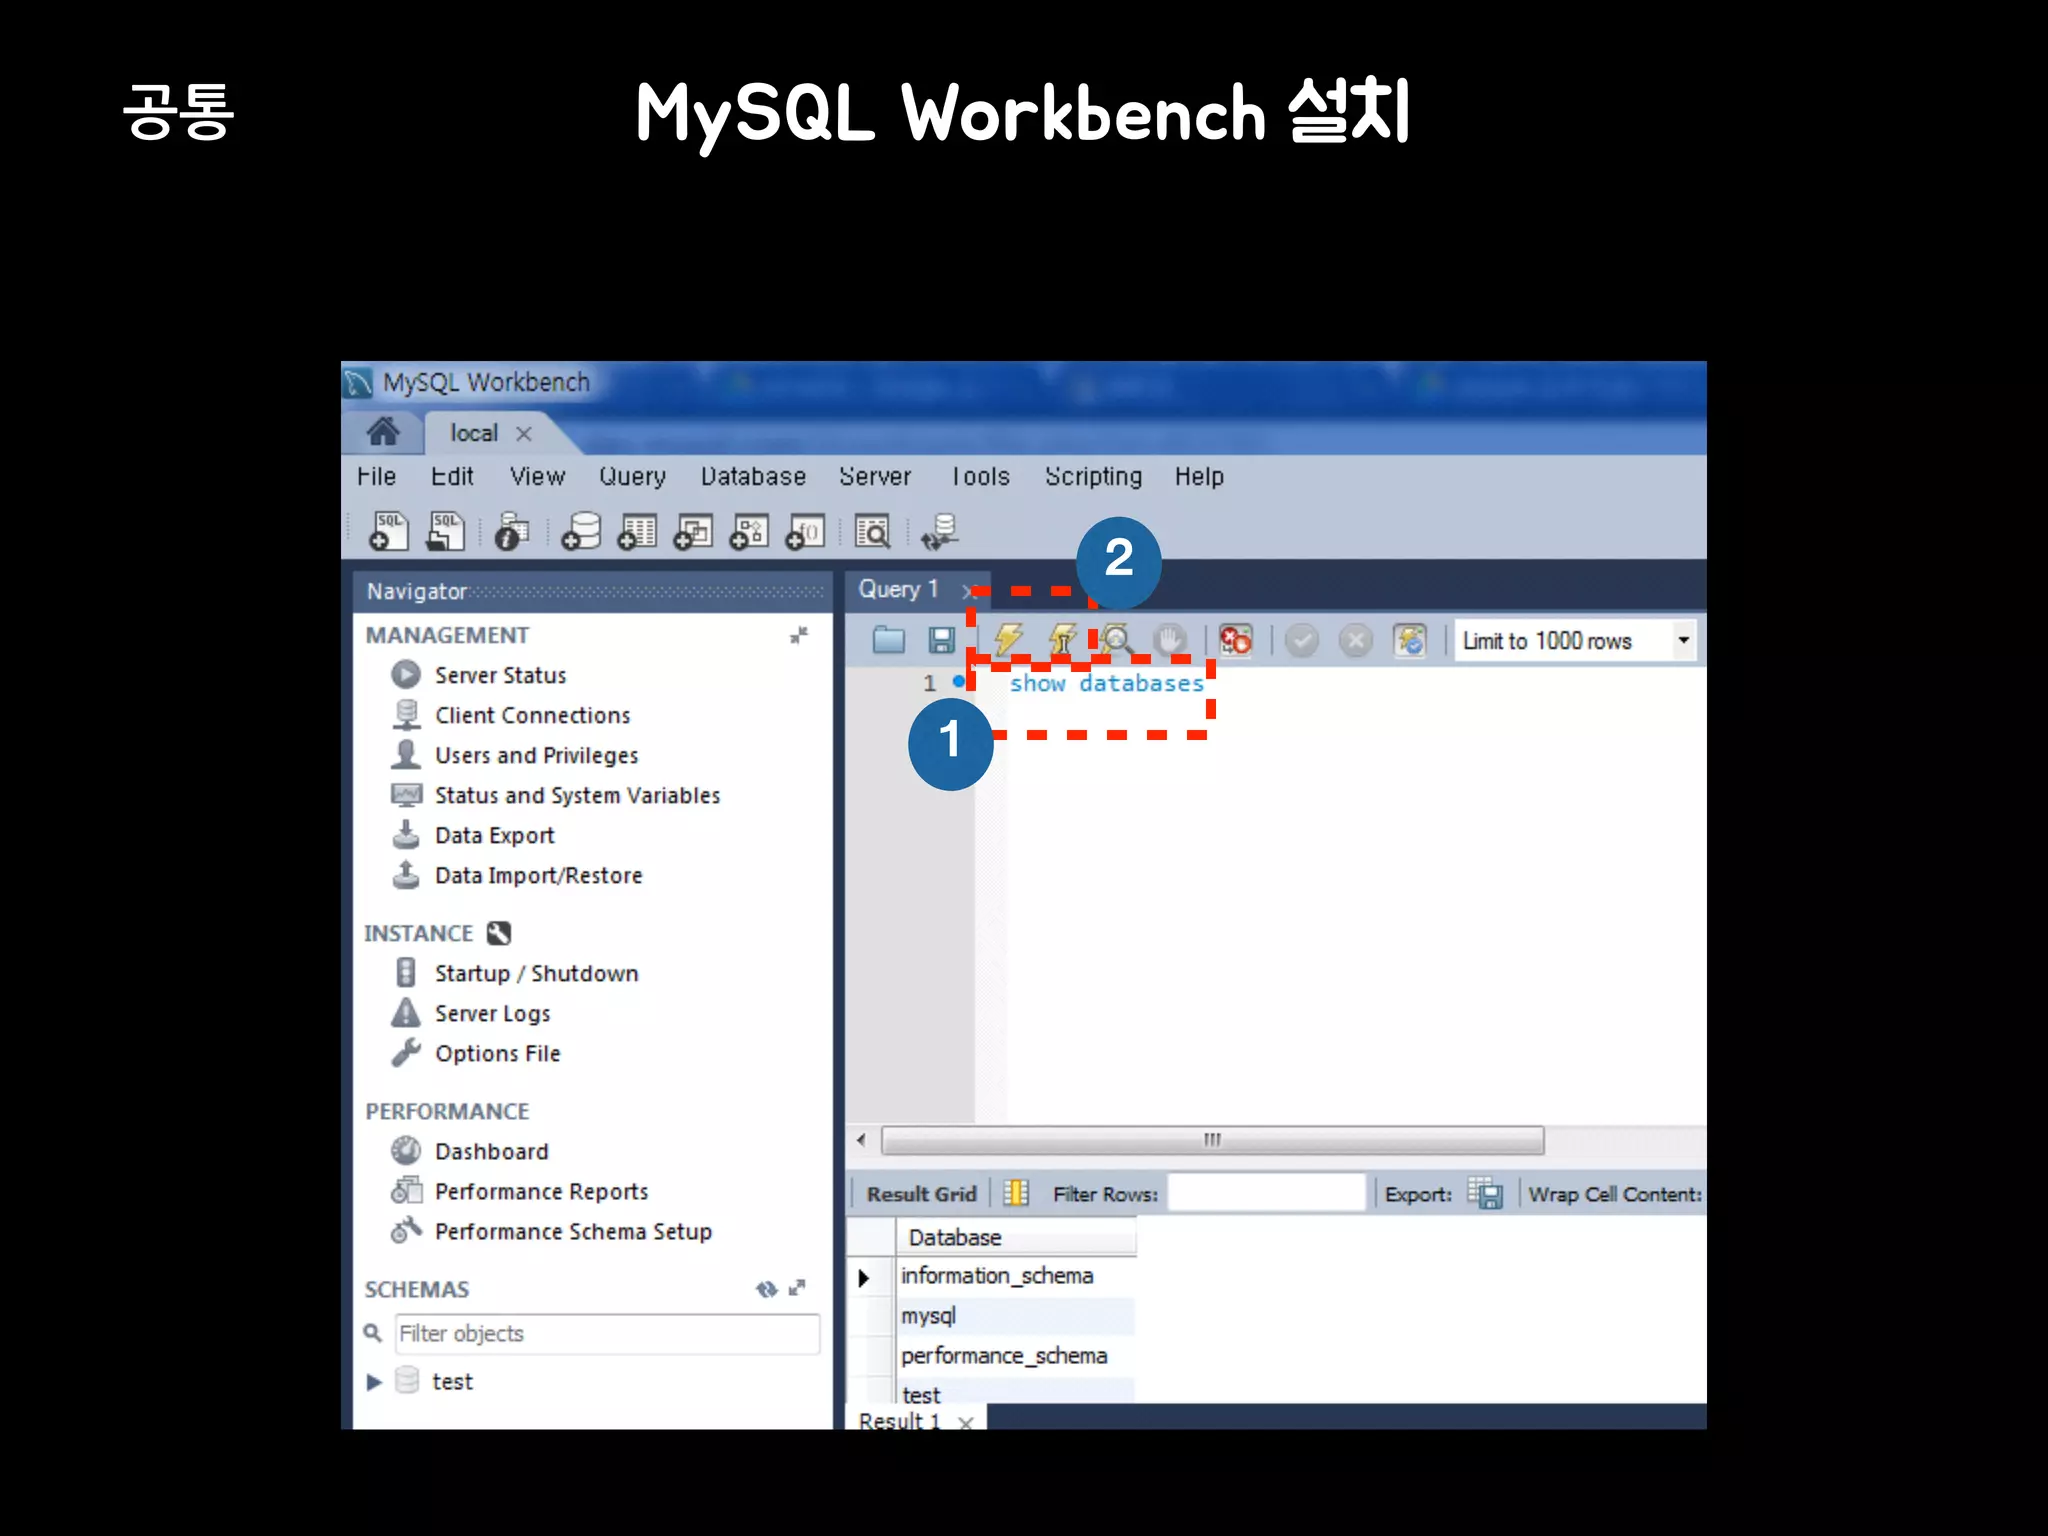The width and height of the screenshot is (2048, 1536).
Task: Refresh the SCHEMAS list
Action: point(766,1289)
